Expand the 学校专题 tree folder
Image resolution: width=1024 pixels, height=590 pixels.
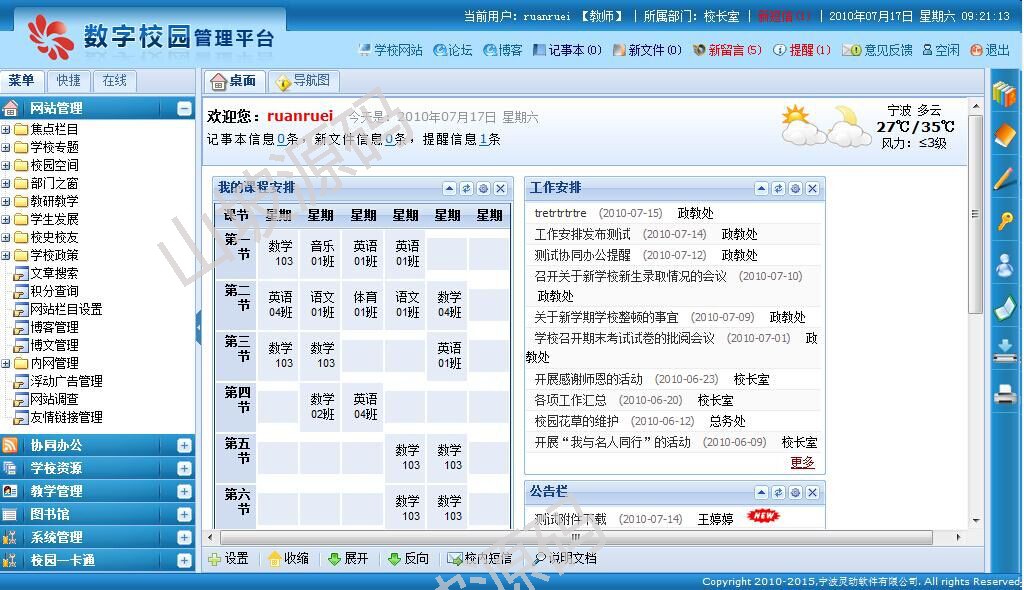(x=6, y=148)
